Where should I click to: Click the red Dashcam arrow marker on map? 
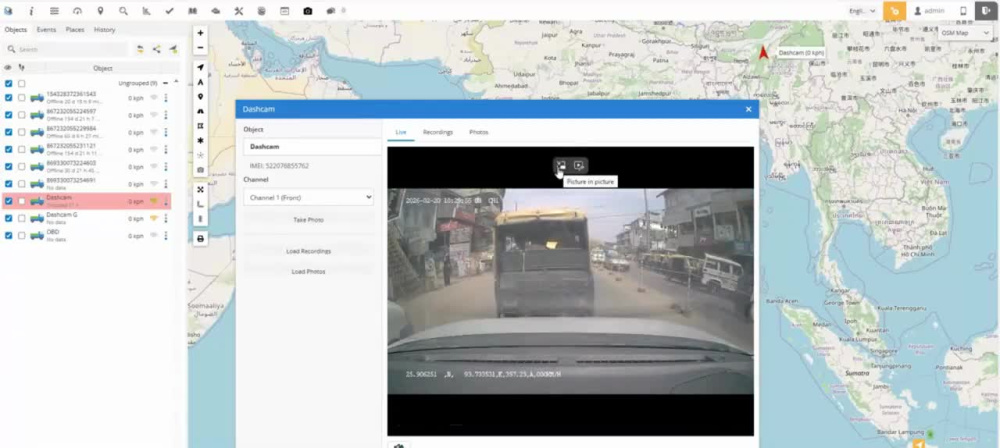[x=763, y=52]
